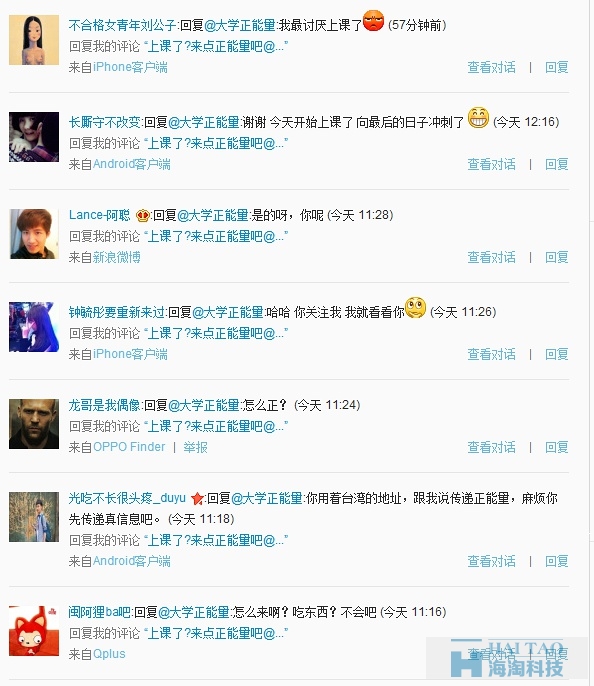Viewport: 594px width, 686px height.
Task: Open Lance-阿聪's profile picture
Action: 34,234
